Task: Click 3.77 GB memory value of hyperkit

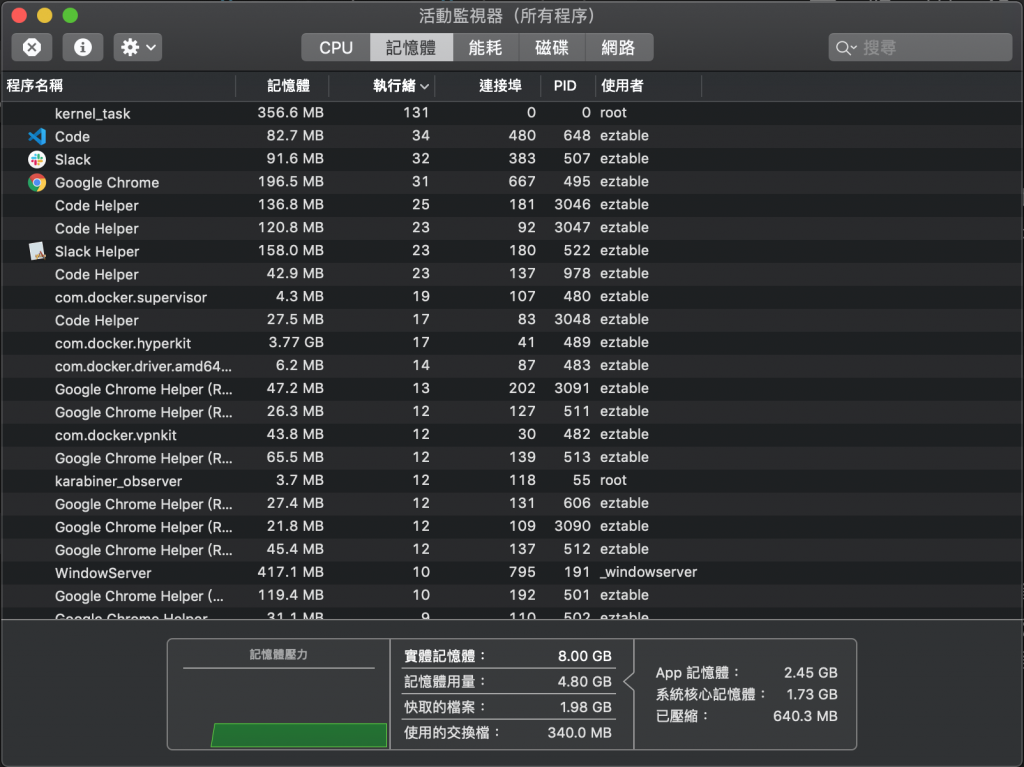Action: (296, 342)
